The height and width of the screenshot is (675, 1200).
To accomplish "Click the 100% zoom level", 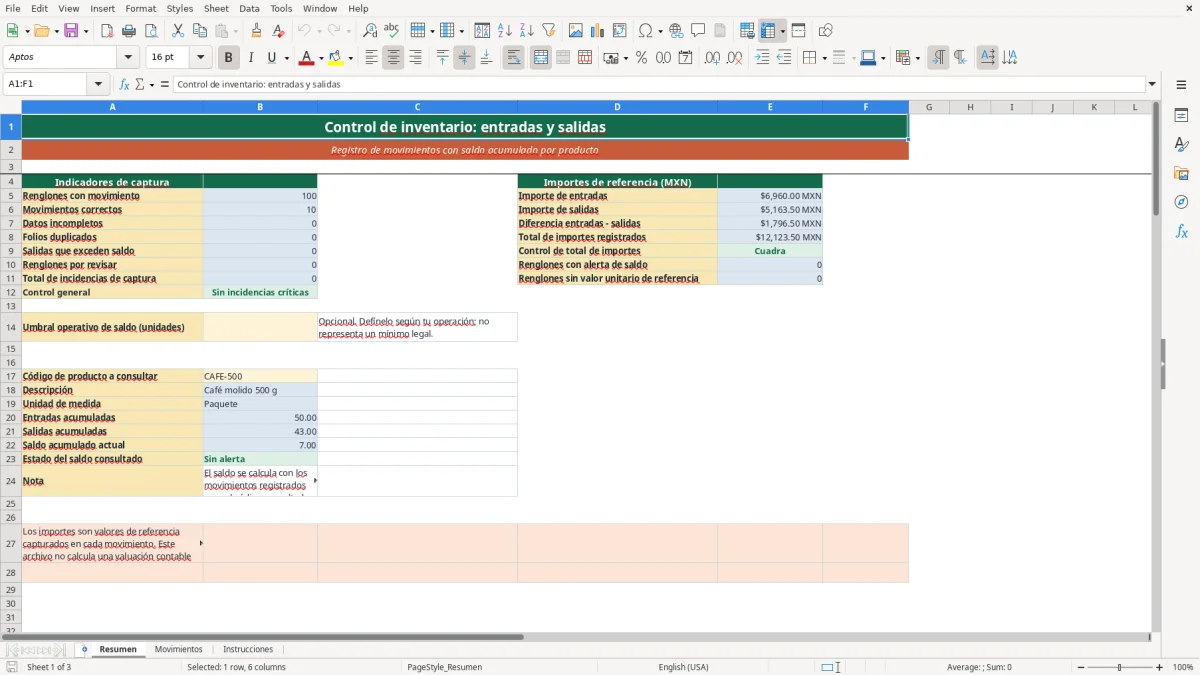I will tap(1183, 667).
